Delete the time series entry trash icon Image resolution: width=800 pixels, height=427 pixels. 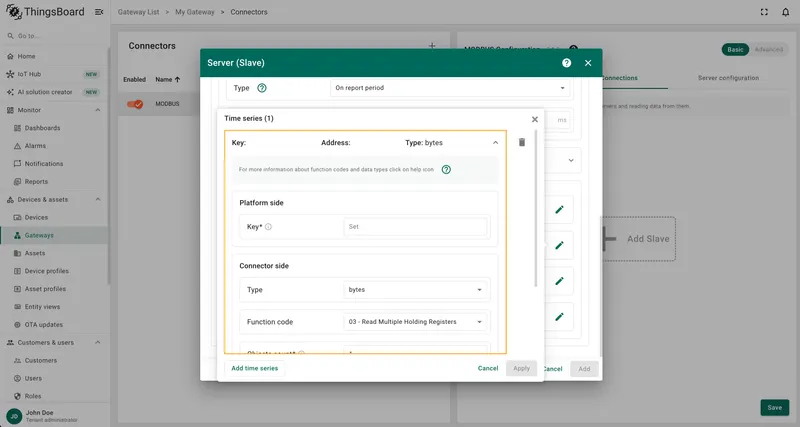click(521, 142)
